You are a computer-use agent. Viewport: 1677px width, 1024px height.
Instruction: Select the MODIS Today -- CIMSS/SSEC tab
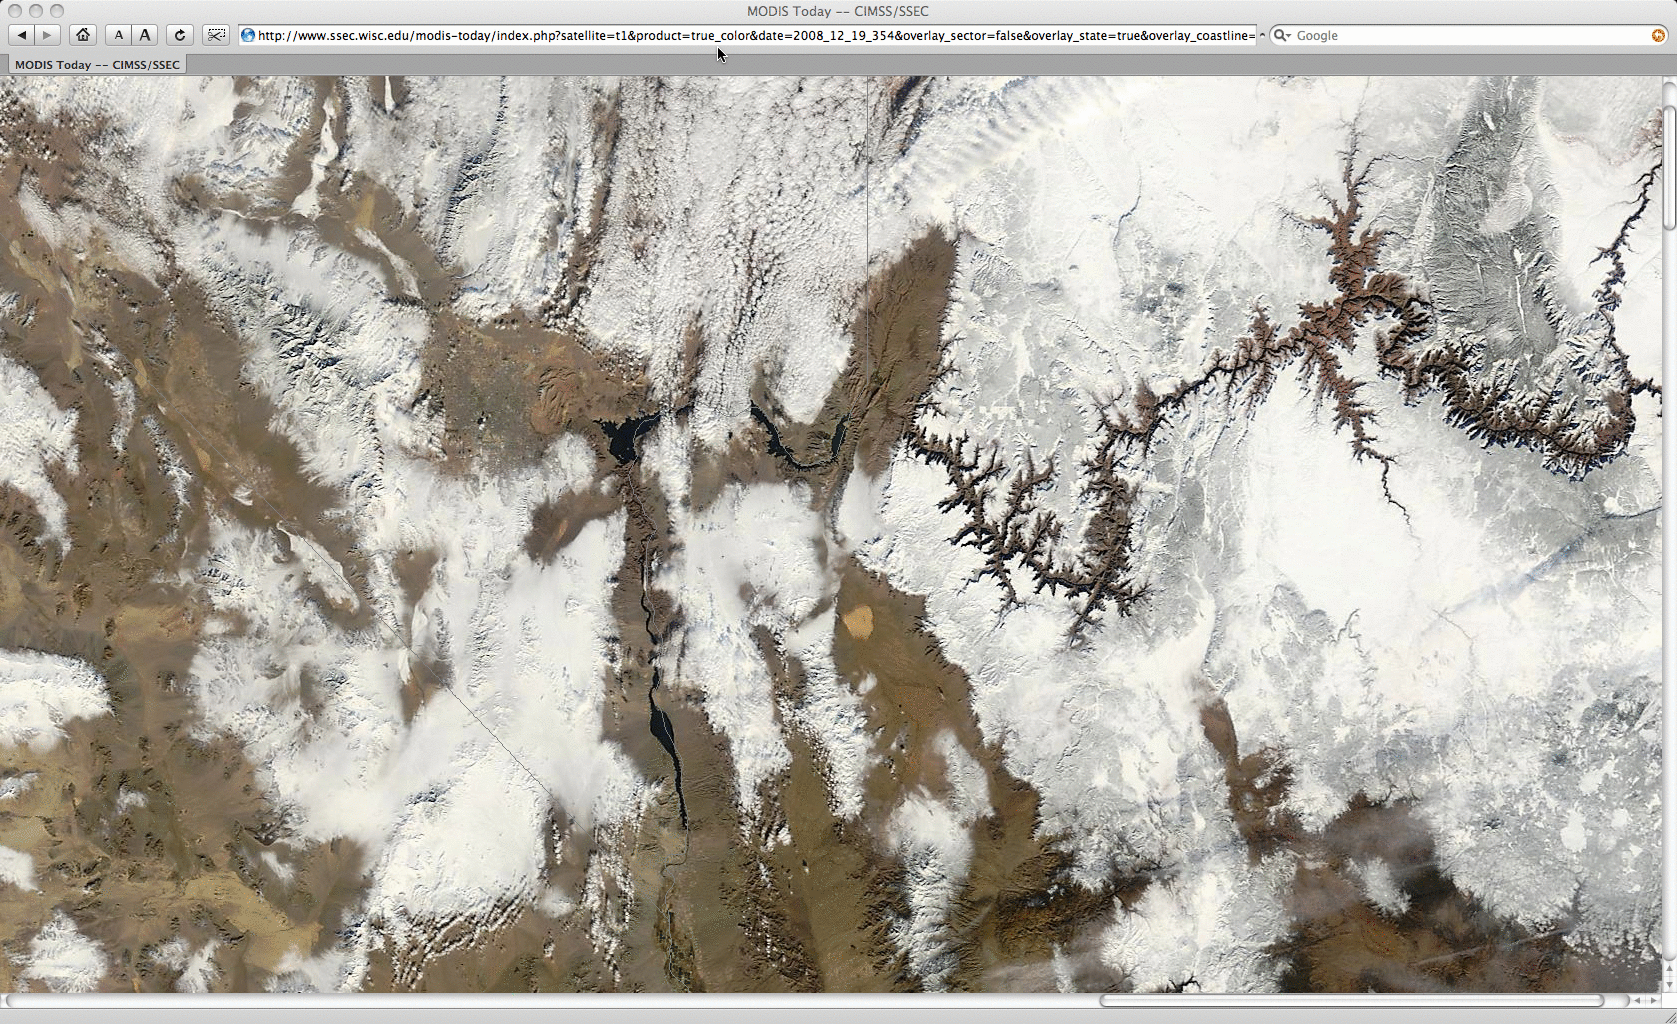point(97,64)
